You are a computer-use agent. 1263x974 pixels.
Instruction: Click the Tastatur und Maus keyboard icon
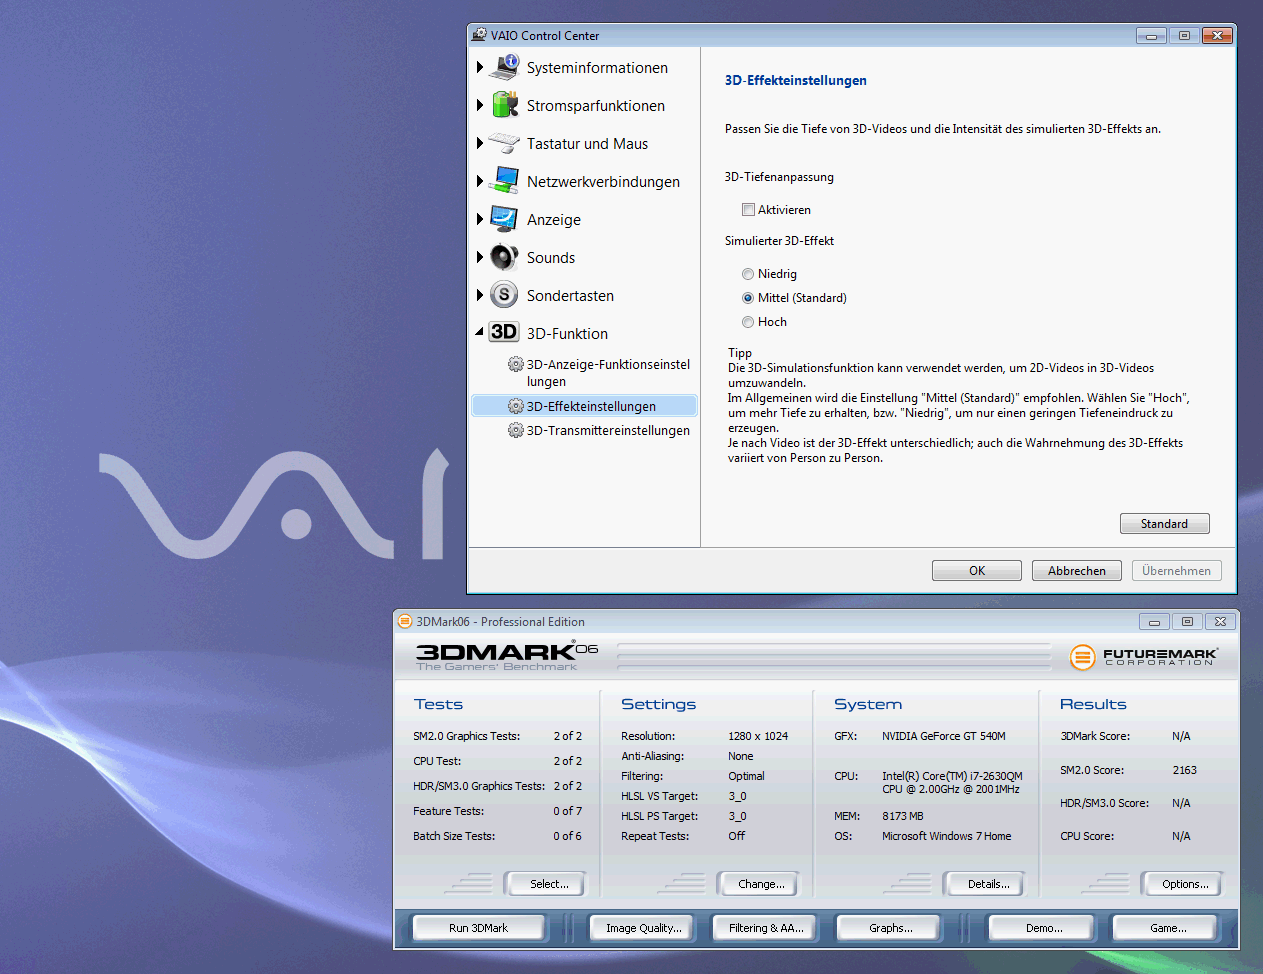click(504, 143)
